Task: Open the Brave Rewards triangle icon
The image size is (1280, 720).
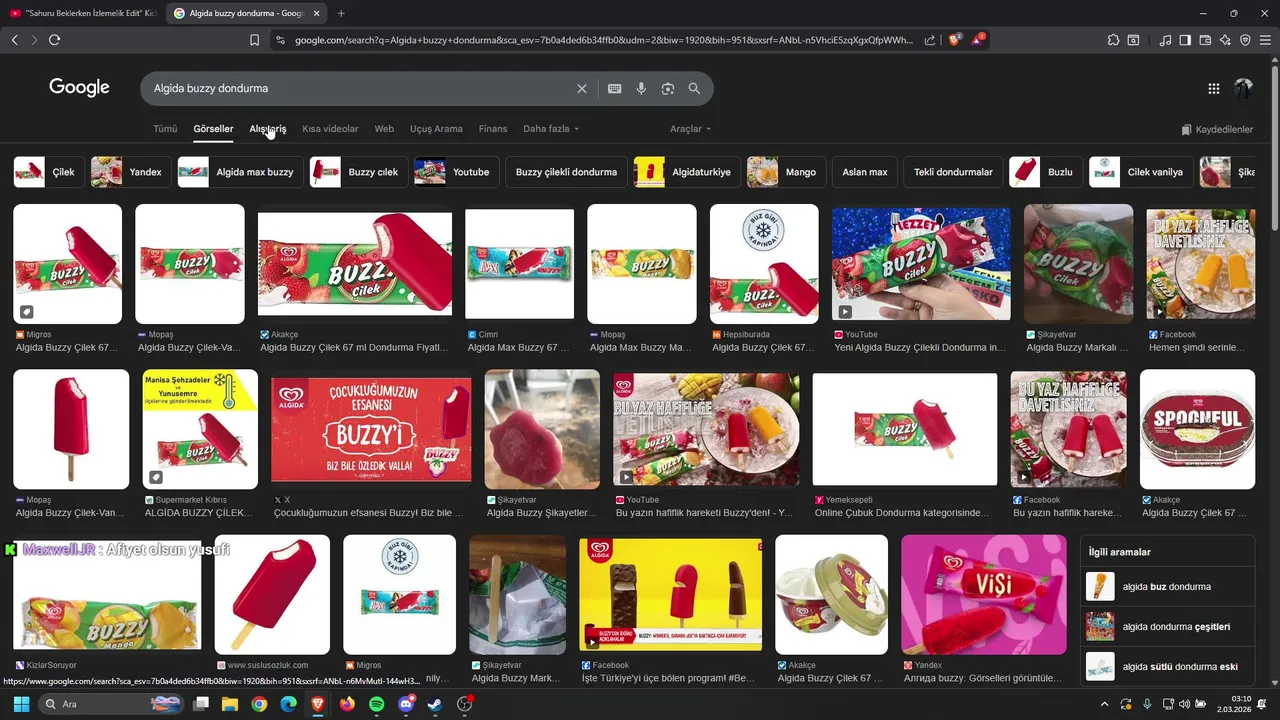Action: point(979,40)
